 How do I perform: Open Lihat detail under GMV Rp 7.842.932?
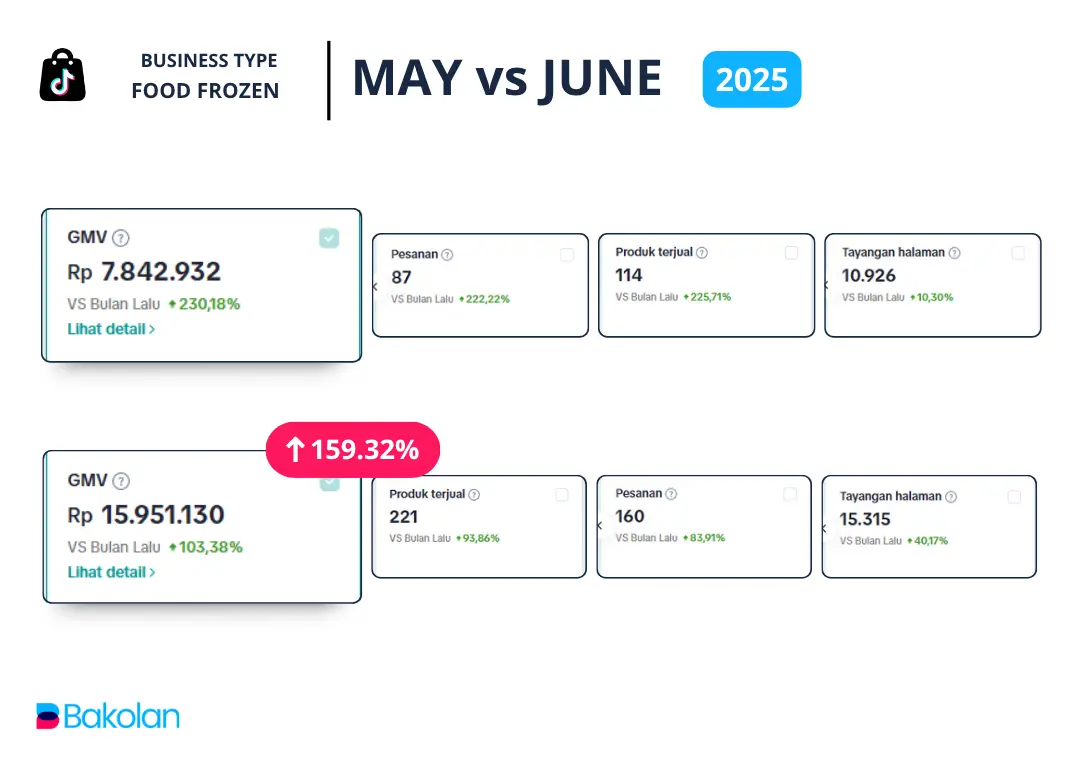111,329
